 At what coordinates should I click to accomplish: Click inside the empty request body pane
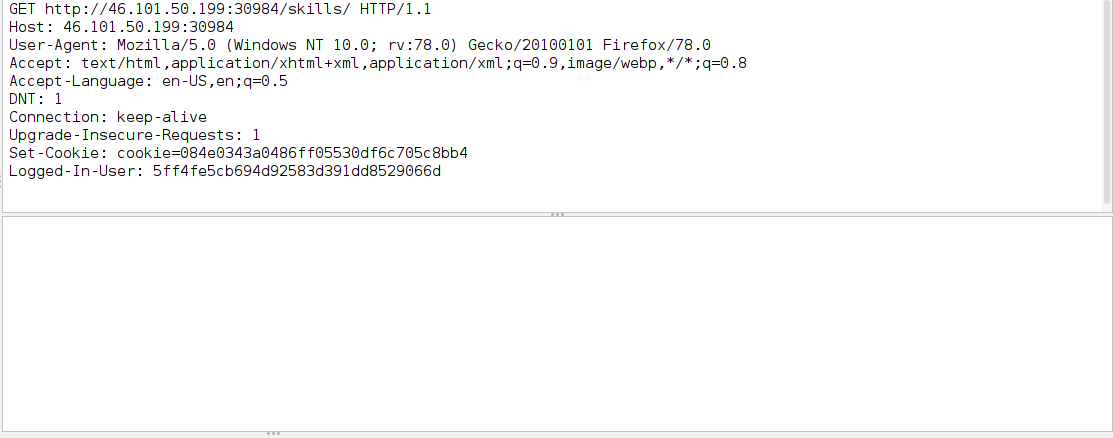pyautogui.click(x=556, y=324)
